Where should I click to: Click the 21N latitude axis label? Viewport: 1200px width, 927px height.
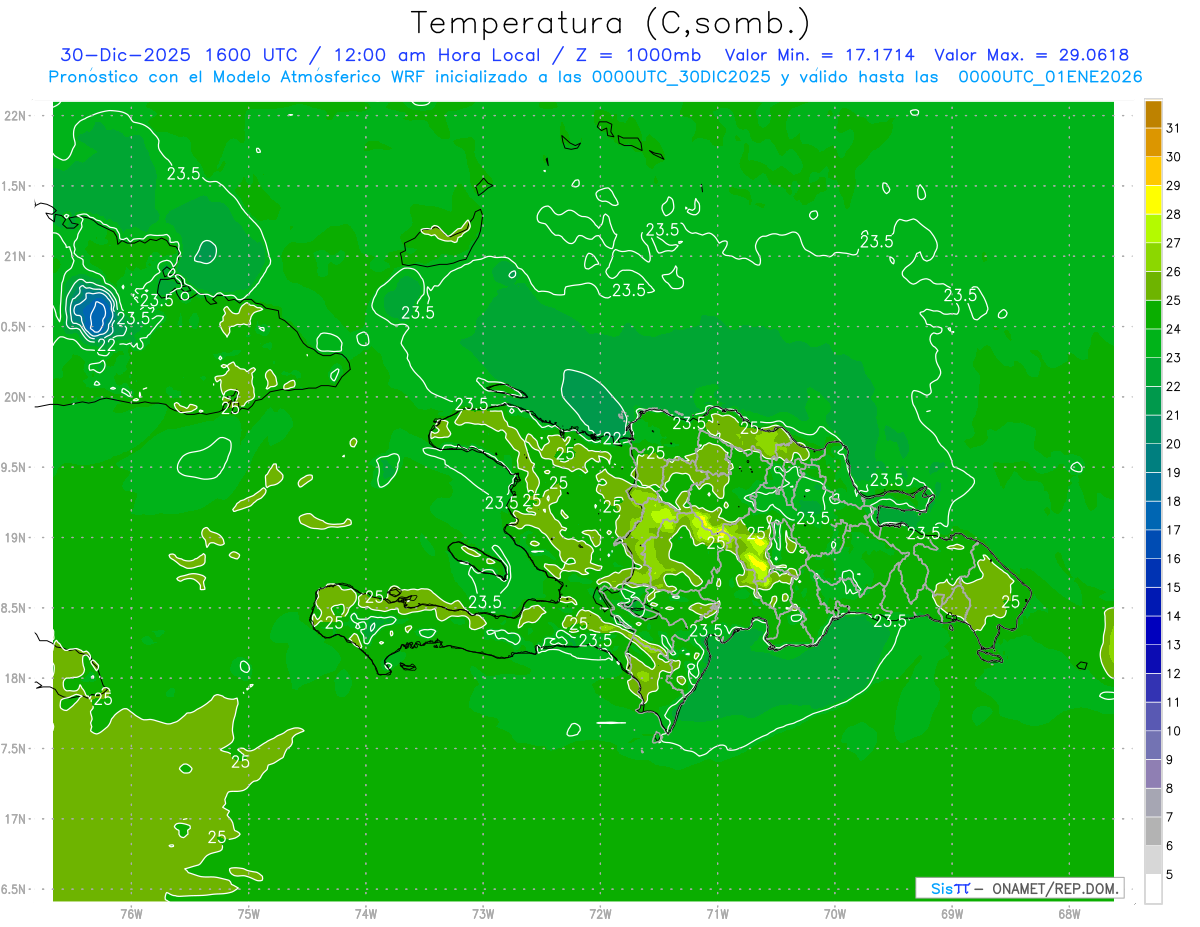[x=17, y=256]
